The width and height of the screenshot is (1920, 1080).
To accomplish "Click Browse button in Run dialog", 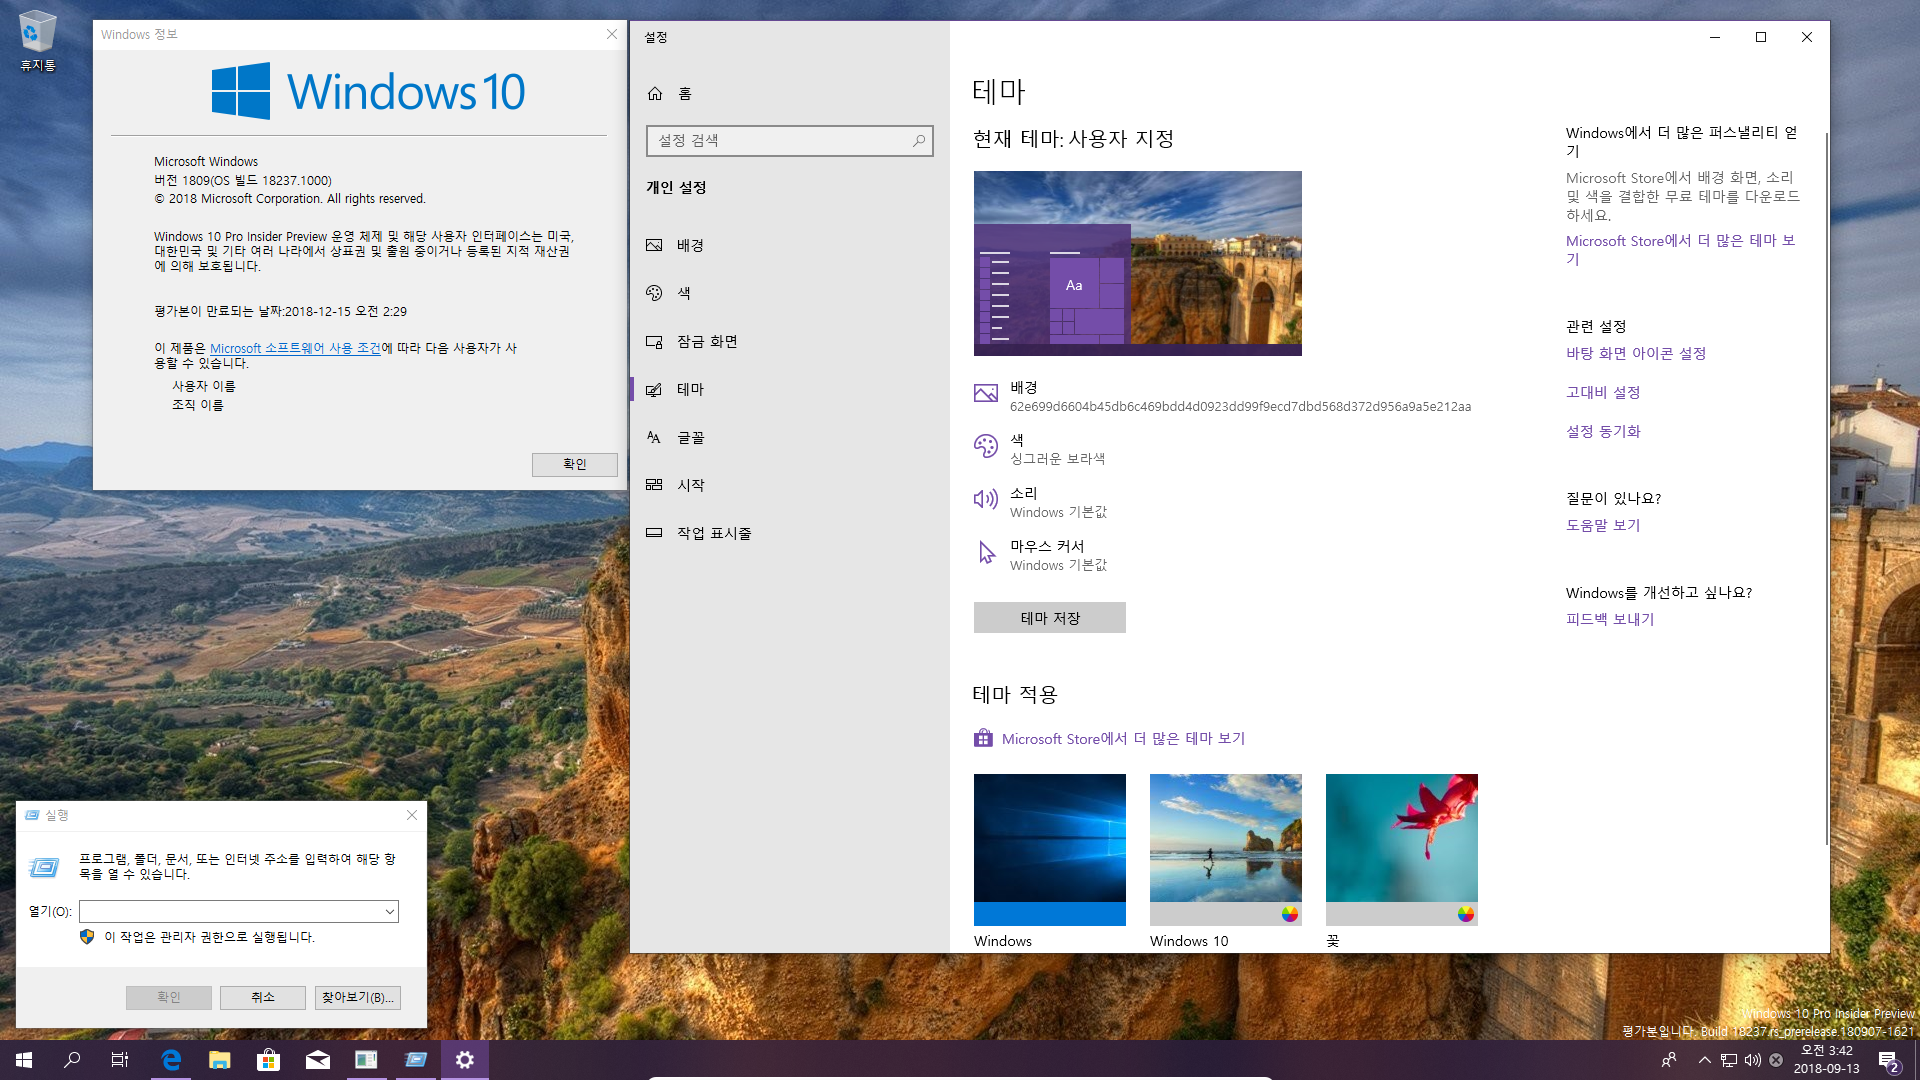I will point(358,997).
